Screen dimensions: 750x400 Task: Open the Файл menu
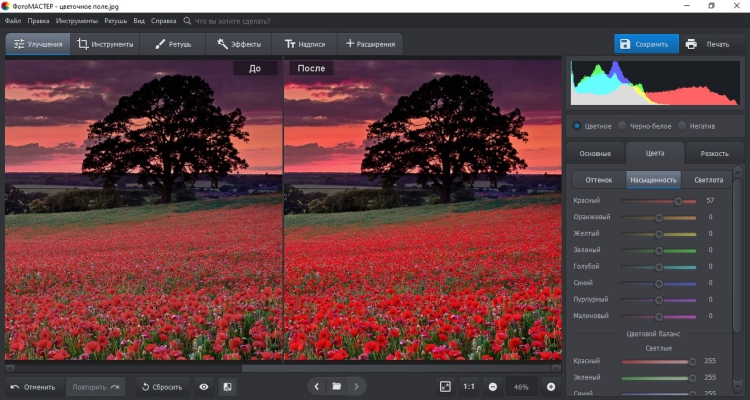[12, 20]
